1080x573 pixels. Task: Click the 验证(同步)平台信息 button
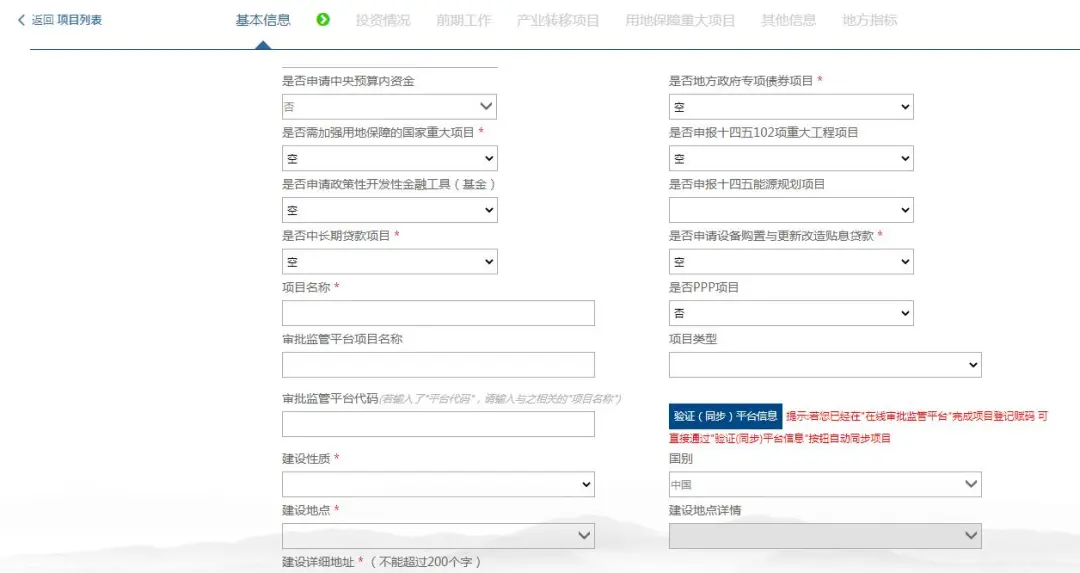(x=725, y=416)
